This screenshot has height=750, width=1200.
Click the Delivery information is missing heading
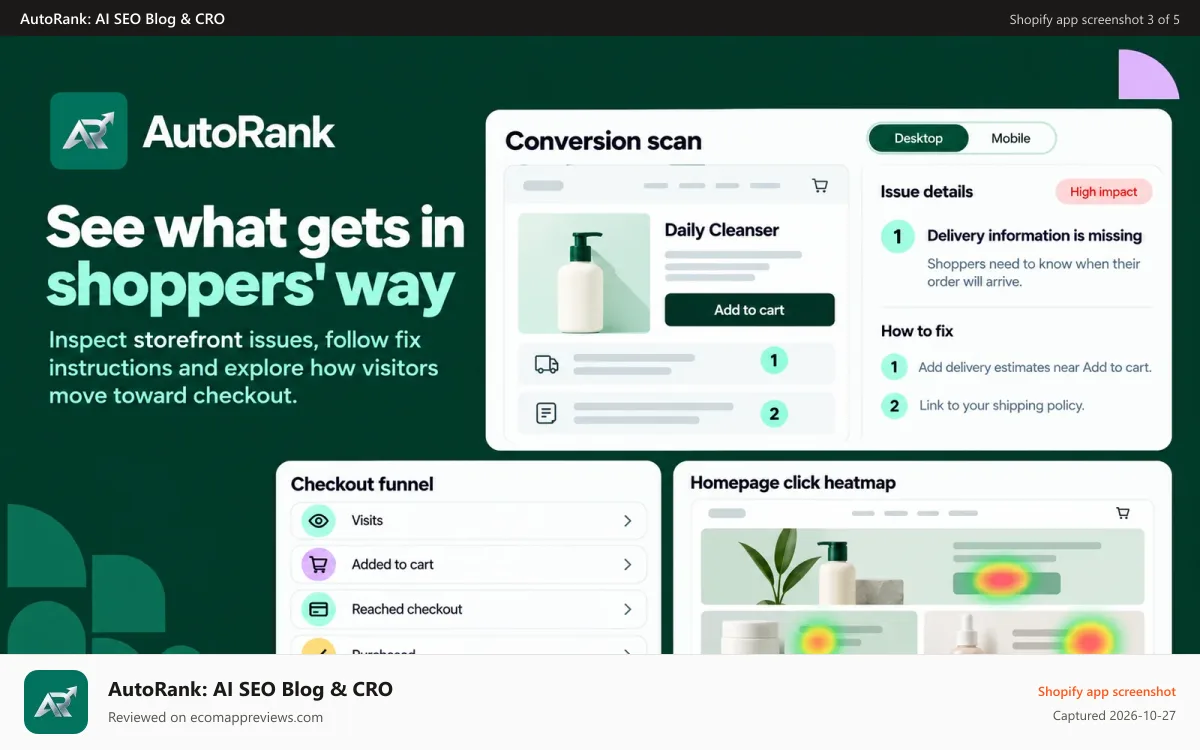pyautogui.click(x=1034, y=236)
